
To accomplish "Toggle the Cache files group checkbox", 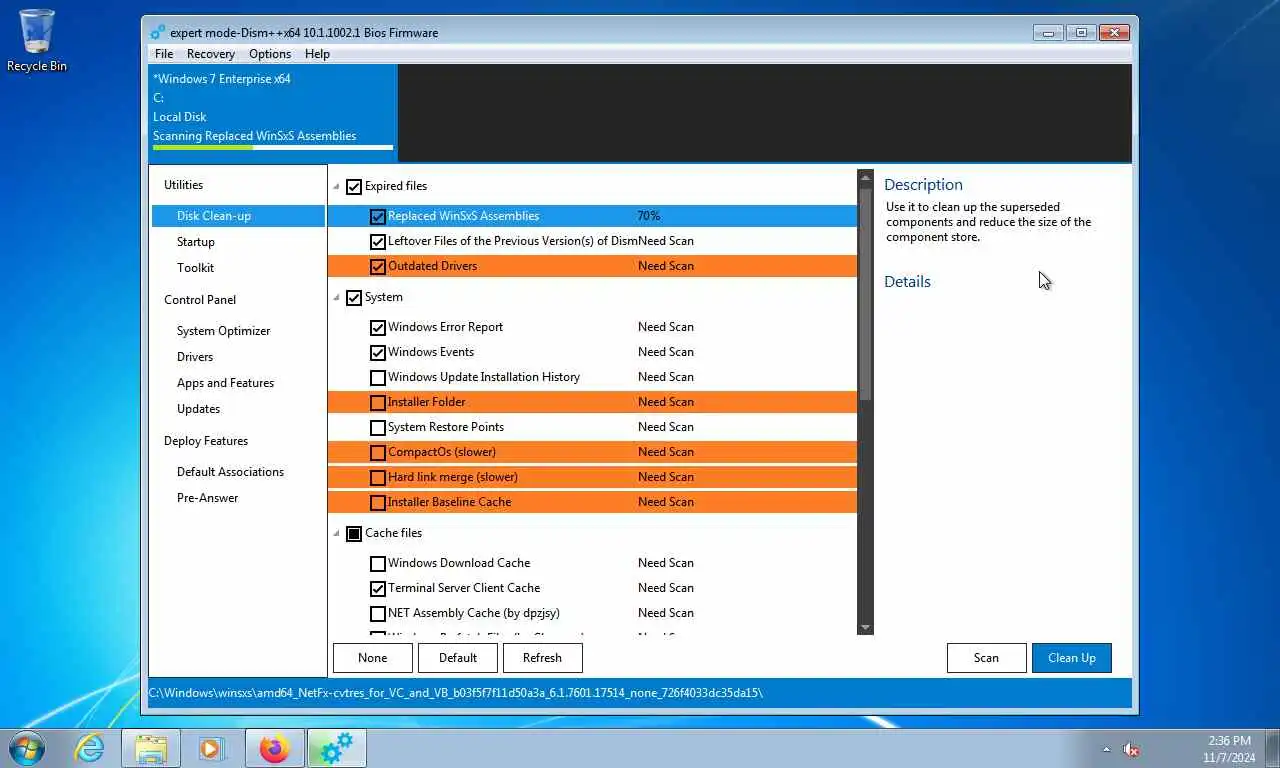I will [354, 533].
